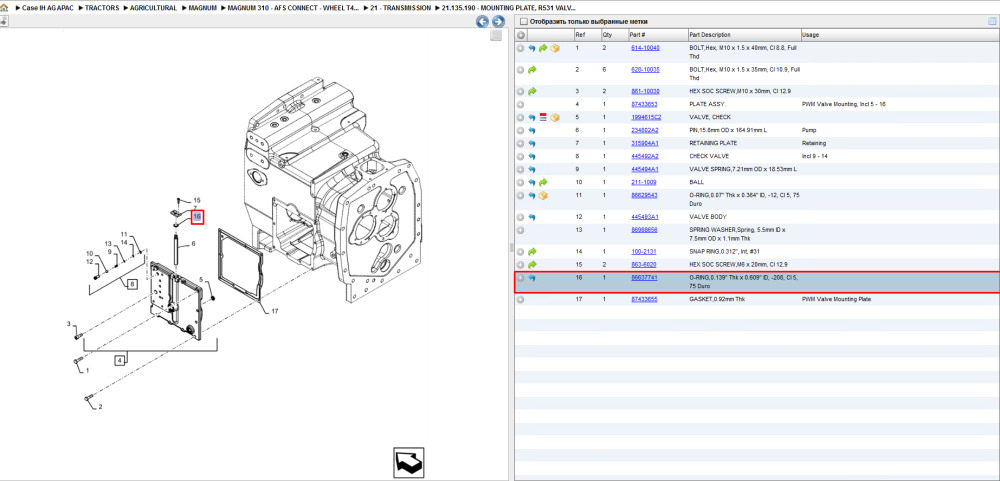Select callout number 6 in the diagram

(x=193, y=244)
